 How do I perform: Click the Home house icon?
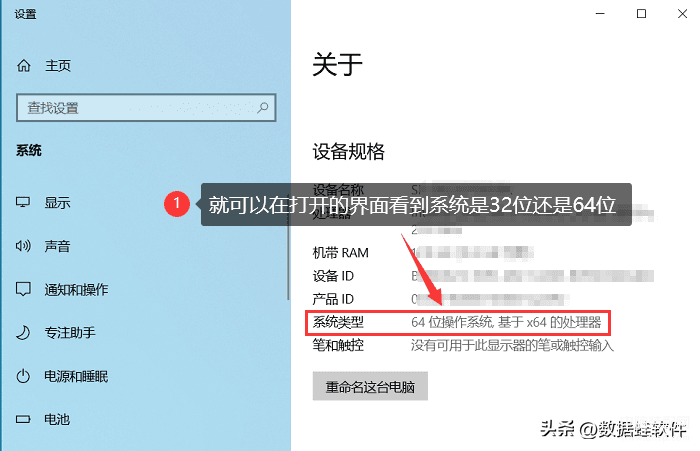point(24,66)
